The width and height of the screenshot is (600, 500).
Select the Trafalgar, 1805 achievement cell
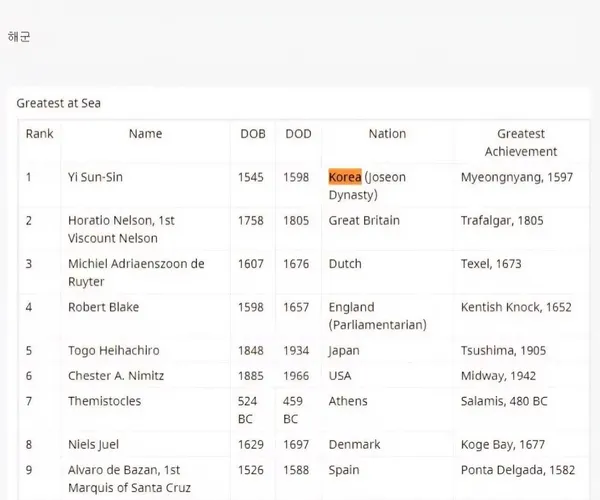pyautogui.click(x=502, y=221)
